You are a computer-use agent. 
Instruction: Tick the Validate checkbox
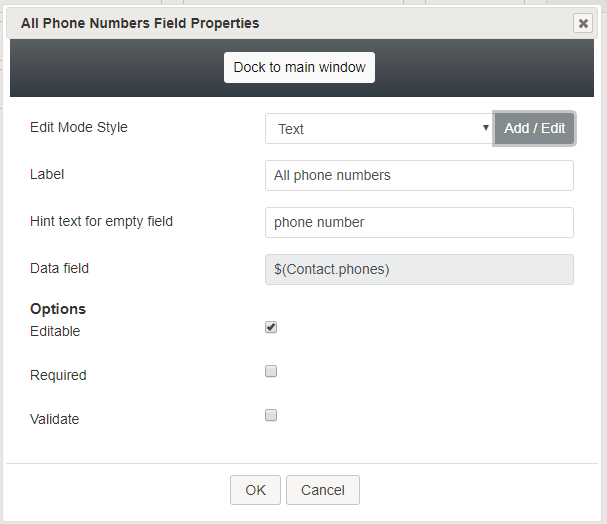(x=271, y=415)
